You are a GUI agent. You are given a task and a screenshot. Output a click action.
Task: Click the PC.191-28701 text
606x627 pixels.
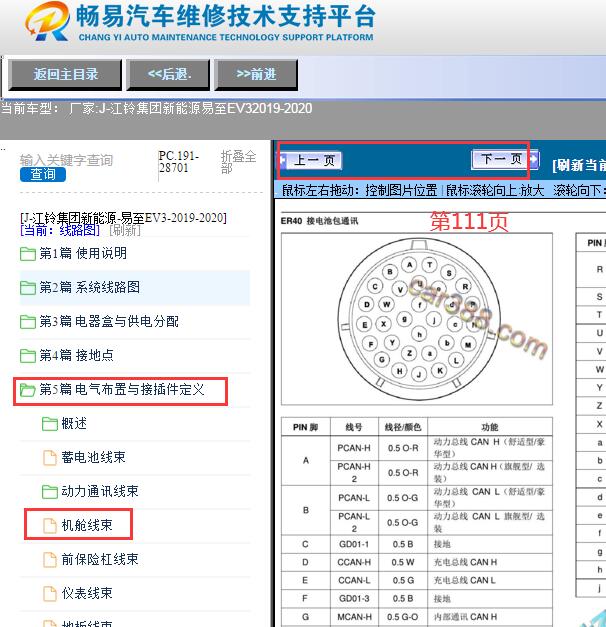[x=178, y=162]
